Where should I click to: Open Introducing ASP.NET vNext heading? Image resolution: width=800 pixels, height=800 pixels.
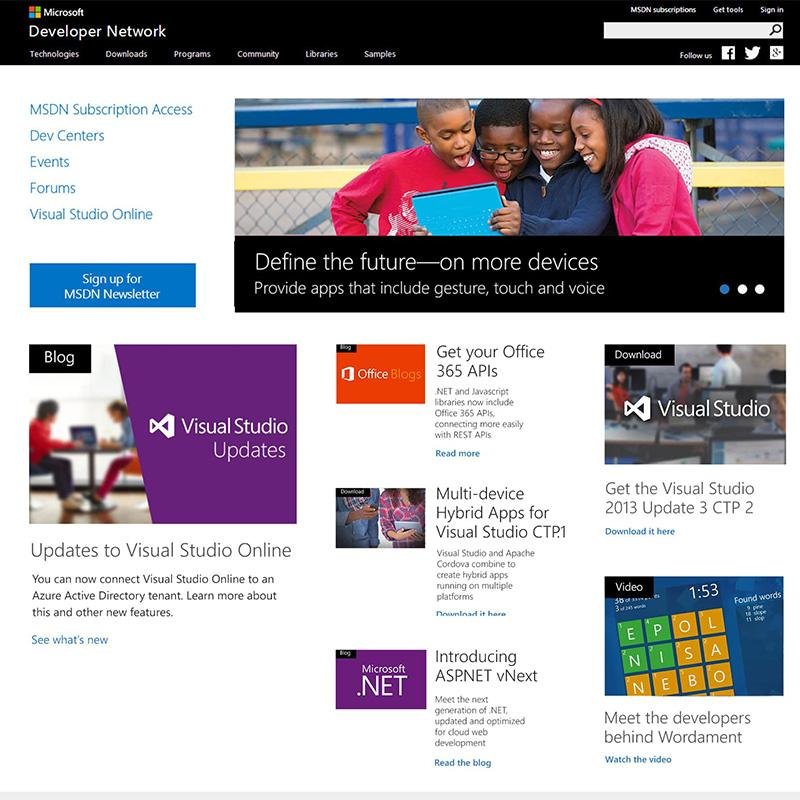coord(486,666)
